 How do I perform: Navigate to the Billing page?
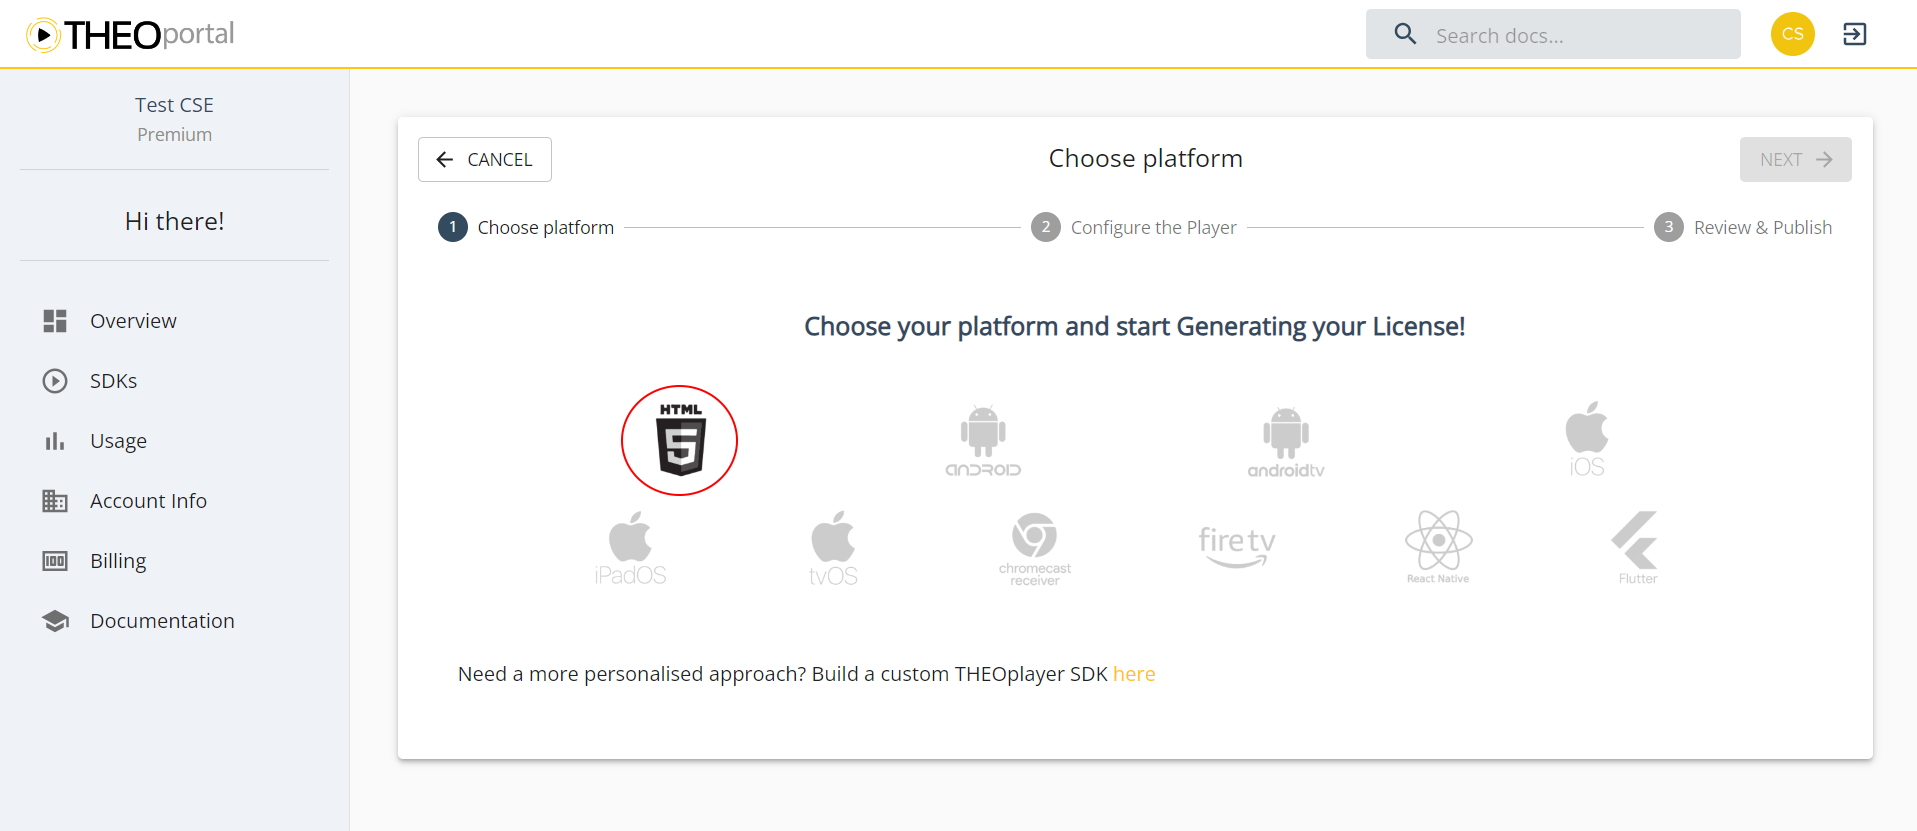[x=117, y=560]
